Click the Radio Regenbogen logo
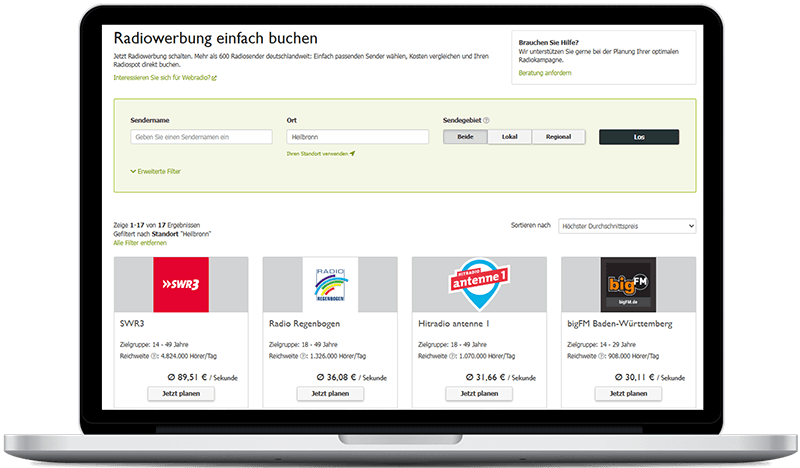Viewport: 800px width, 468px height. 330,284
